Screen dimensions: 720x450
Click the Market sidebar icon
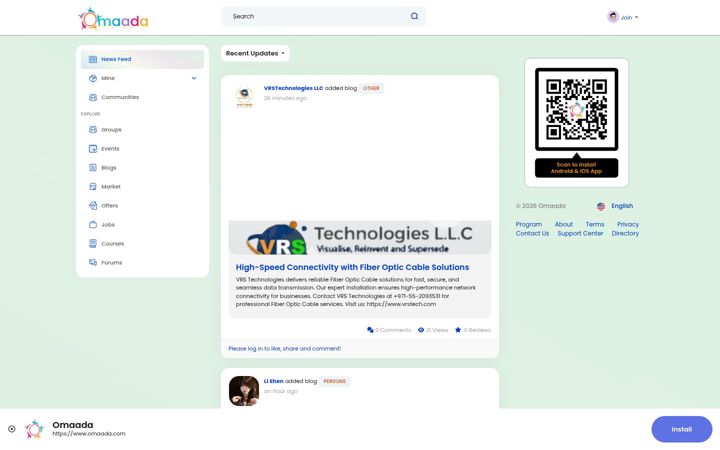93,187
